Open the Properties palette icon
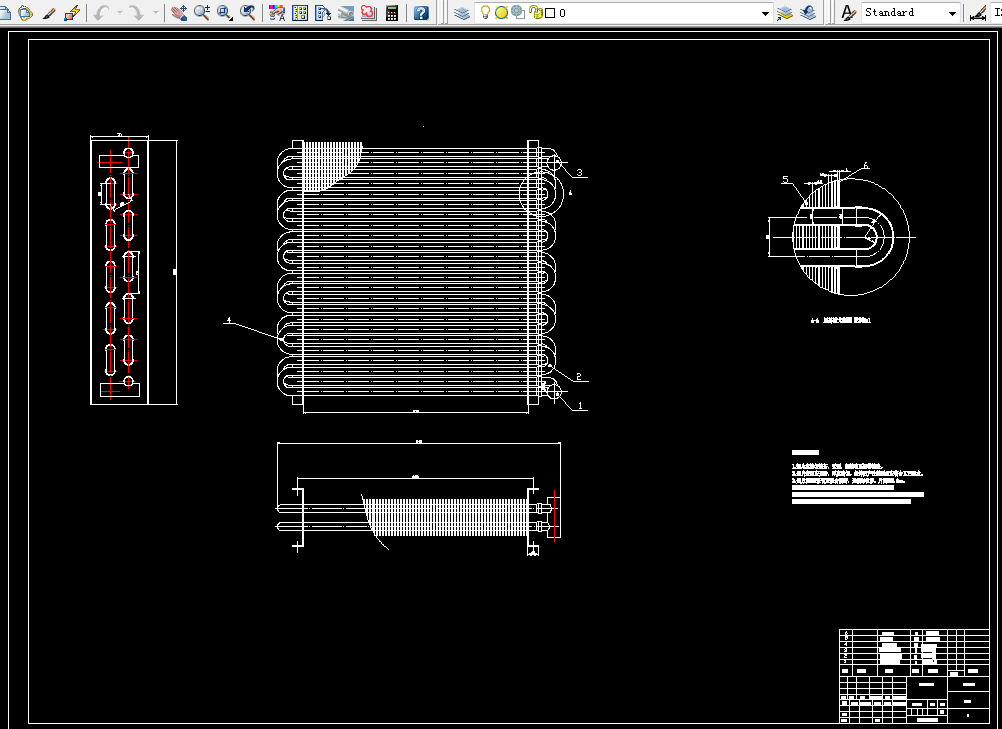The width and height of the screenshot is (1002, 729). coord(277,13)
